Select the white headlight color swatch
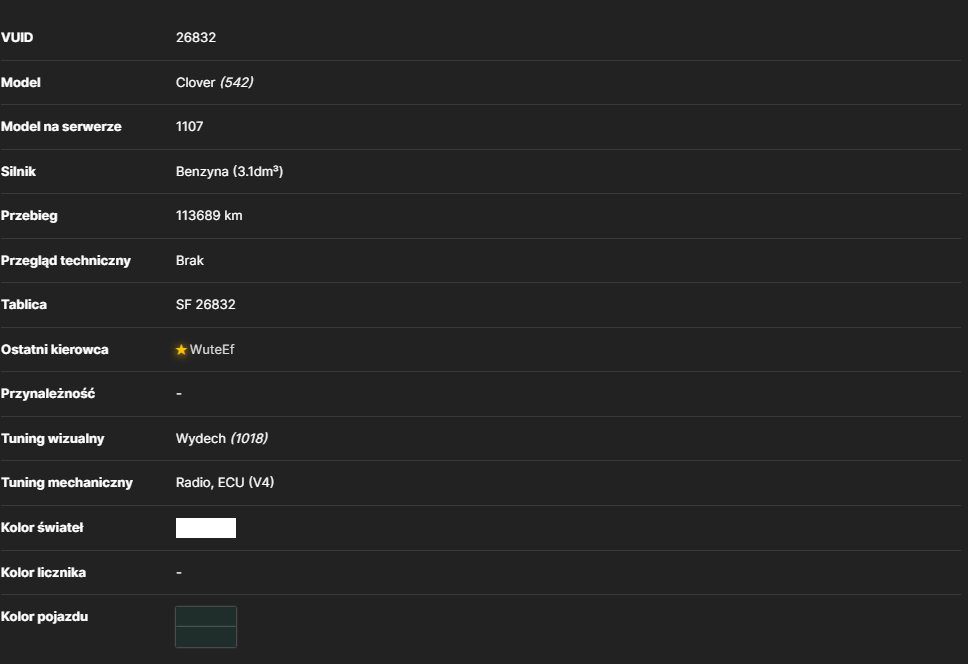968x664 pixels. point(206,528)
